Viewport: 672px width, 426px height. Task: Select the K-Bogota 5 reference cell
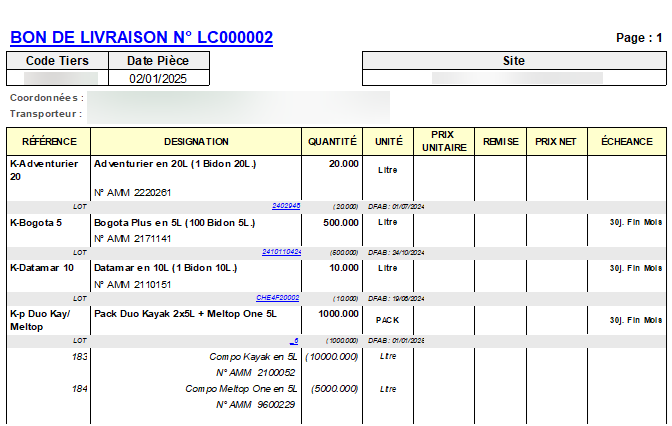(x=36, y=223)
